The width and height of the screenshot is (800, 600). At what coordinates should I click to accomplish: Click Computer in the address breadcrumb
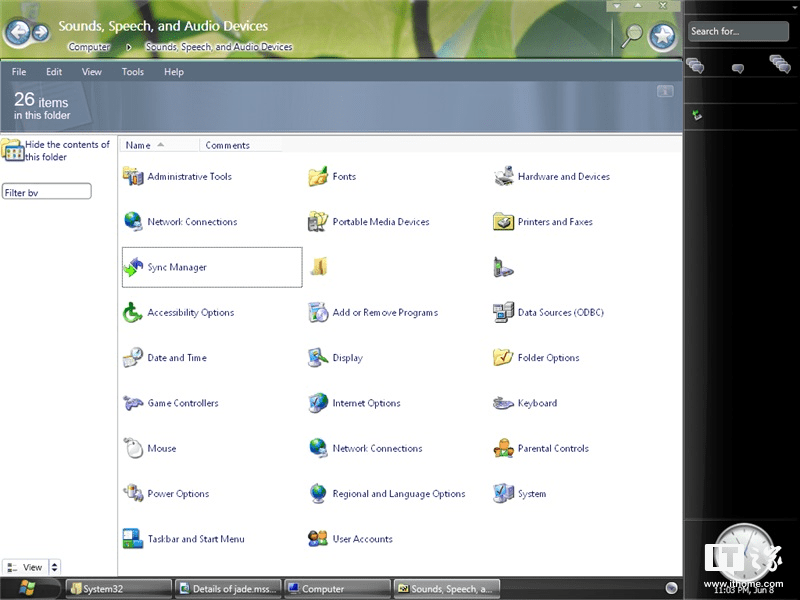tap(88, 46)
